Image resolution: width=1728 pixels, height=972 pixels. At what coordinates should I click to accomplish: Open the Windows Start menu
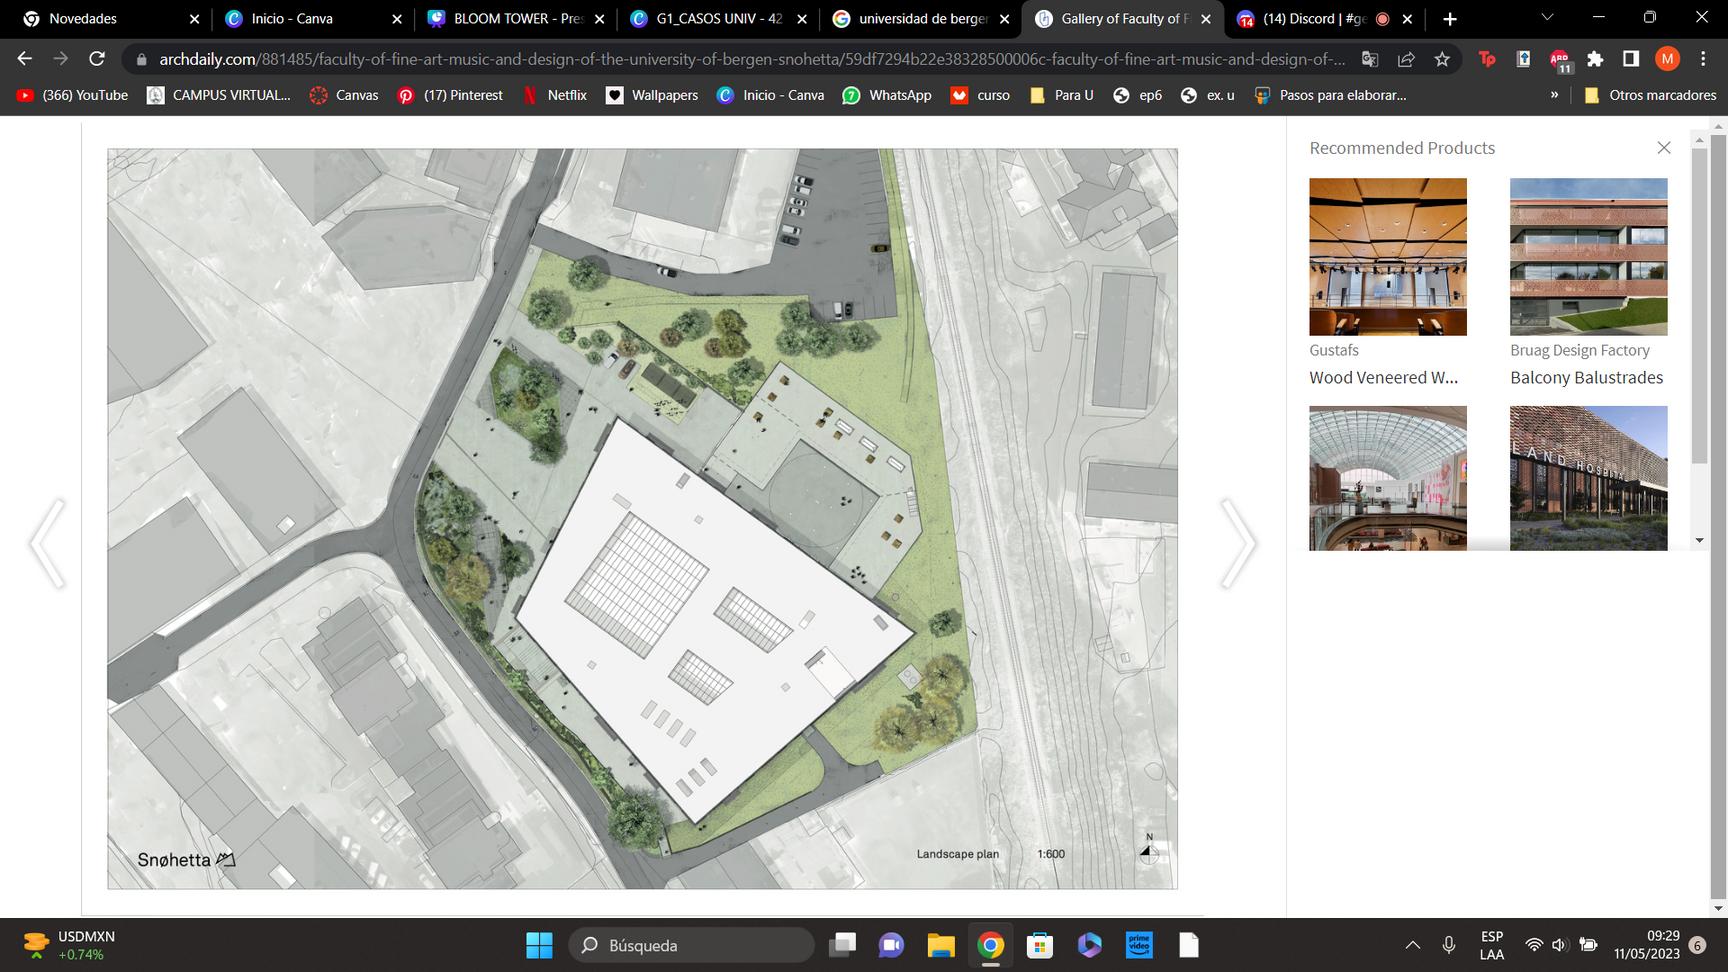click(x=539, y=945)
